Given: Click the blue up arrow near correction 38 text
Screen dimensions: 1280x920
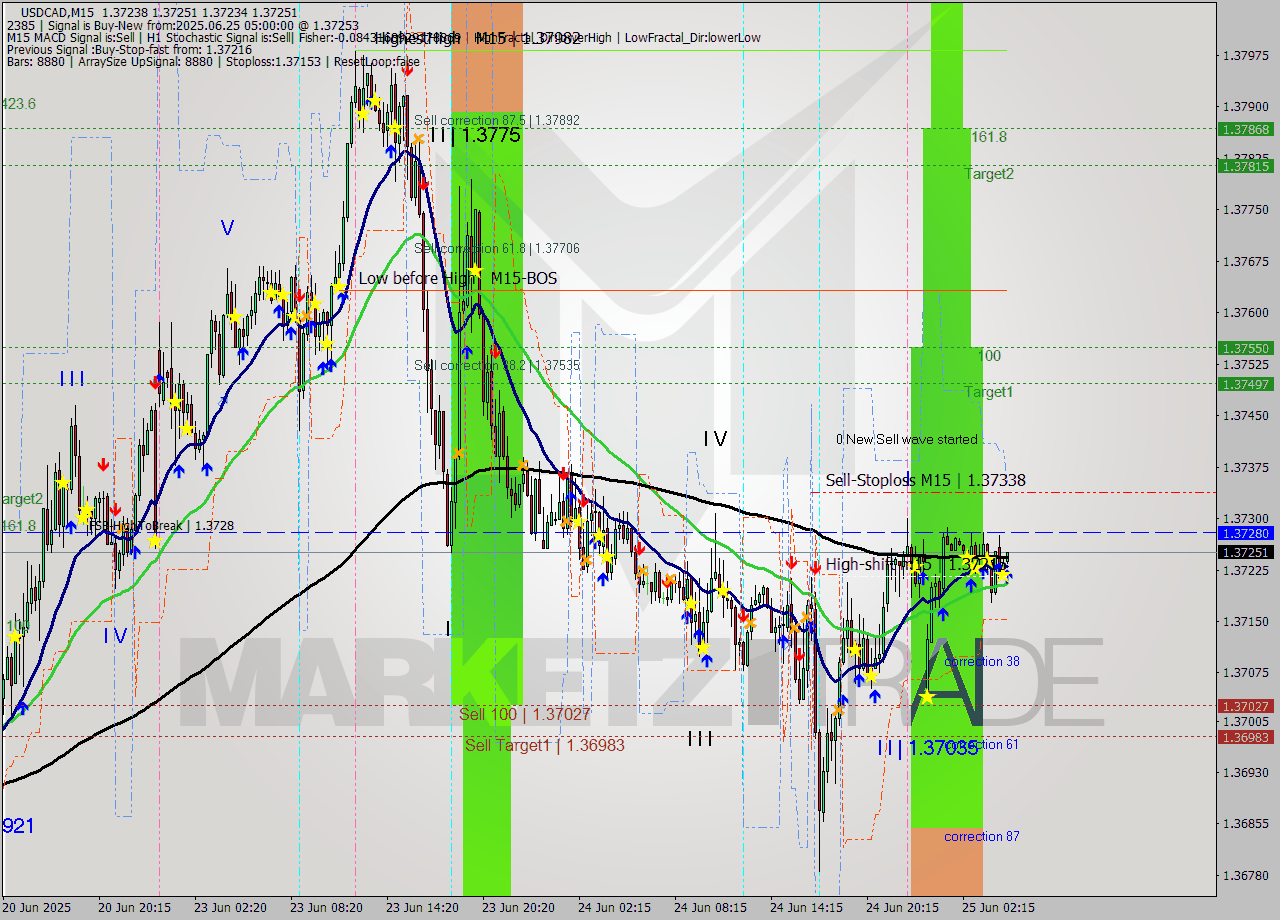Looking at the screenshot, I should pos(943,614).
